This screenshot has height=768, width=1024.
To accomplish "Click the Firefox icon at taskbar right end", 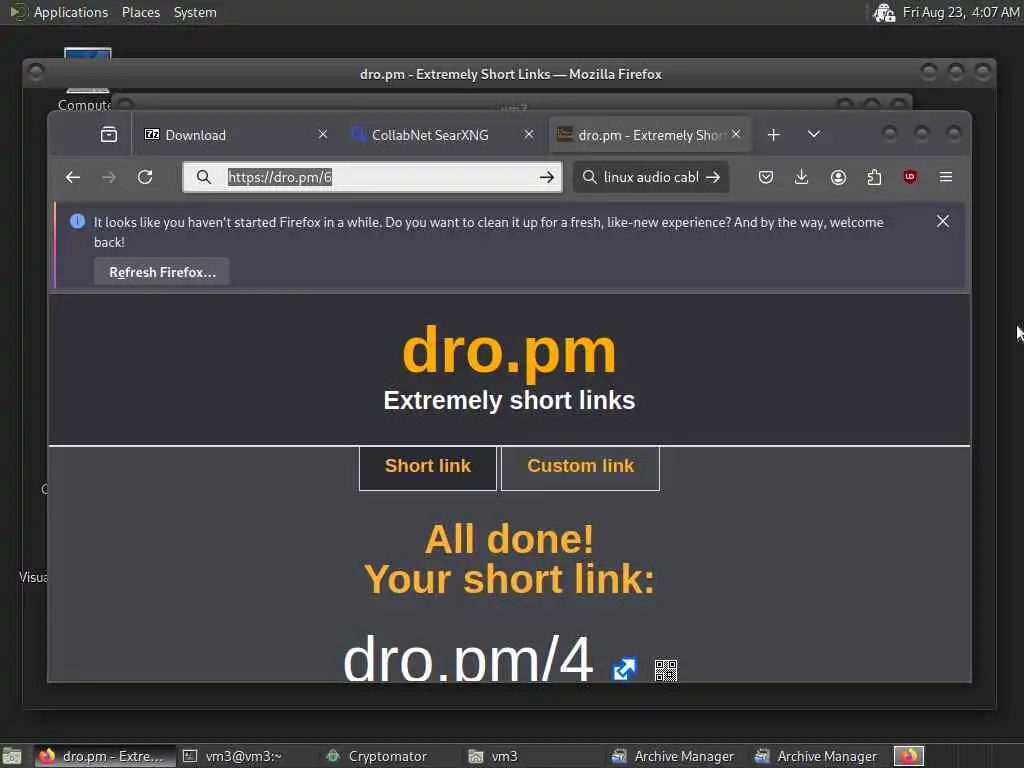I will tap(908, 756).
